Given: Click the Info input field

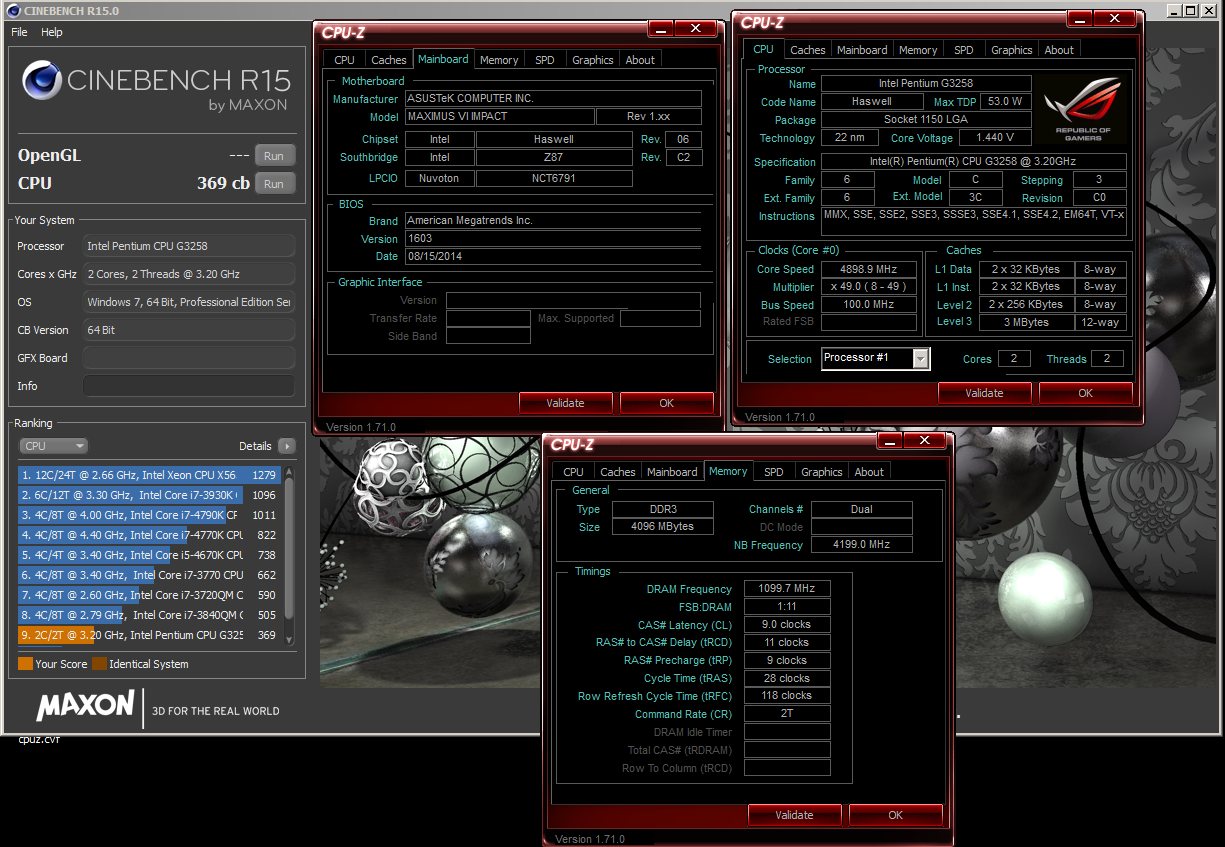Looking at the screenshot, I should [189, 386].
